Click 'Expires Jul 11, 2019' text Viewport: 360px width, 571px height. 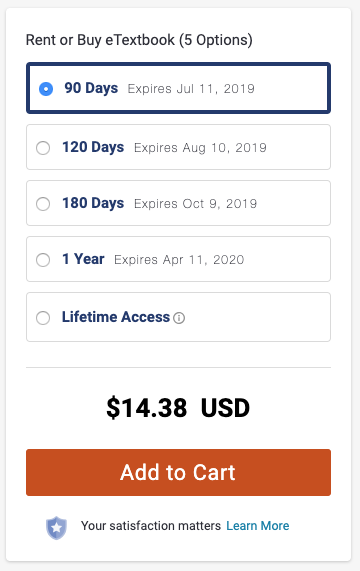191,89
